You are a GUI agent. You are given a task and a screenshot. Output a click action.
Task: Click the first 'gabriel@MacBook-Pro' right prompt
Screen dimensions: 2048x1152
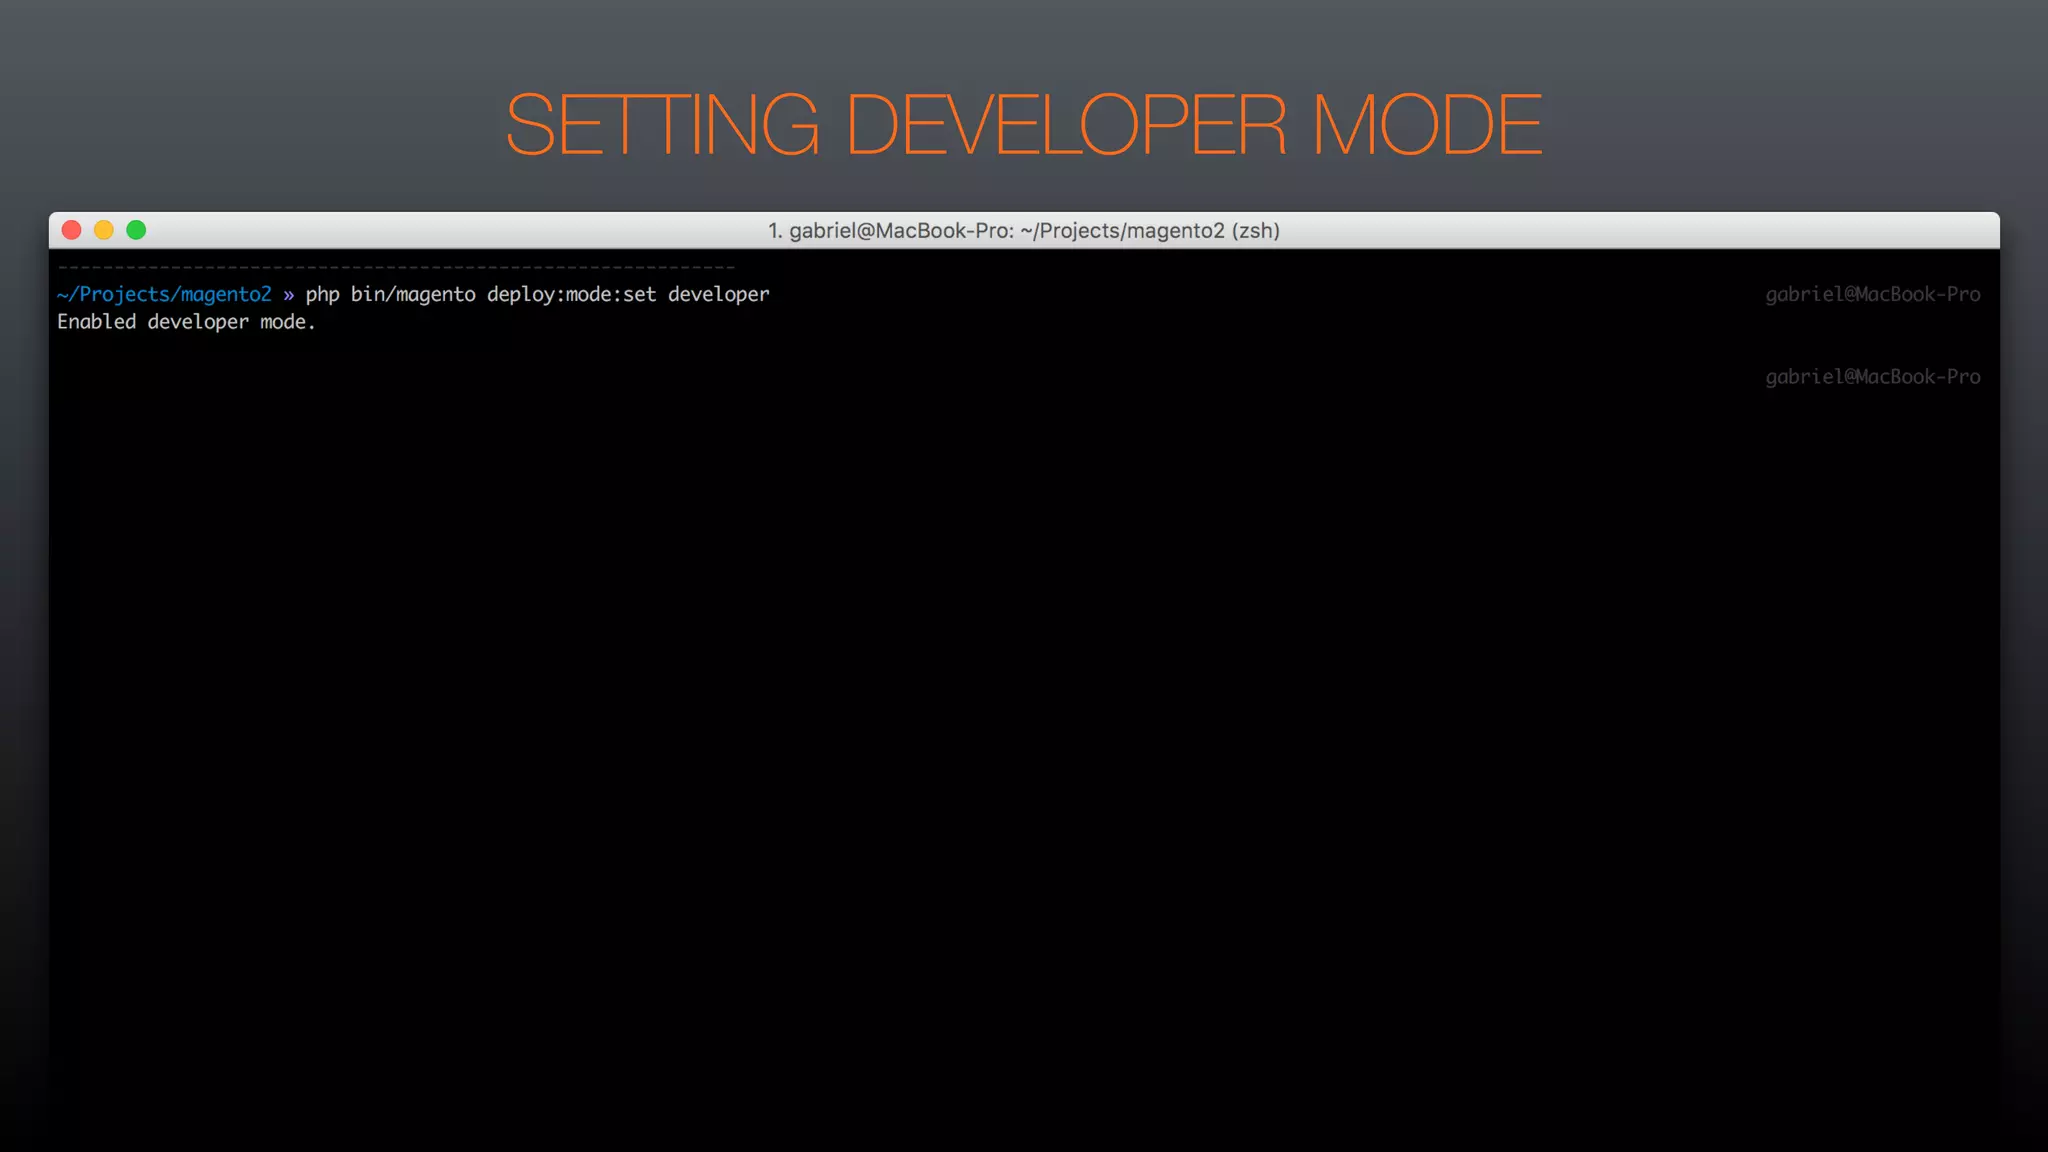click(x=1872, y=295)
